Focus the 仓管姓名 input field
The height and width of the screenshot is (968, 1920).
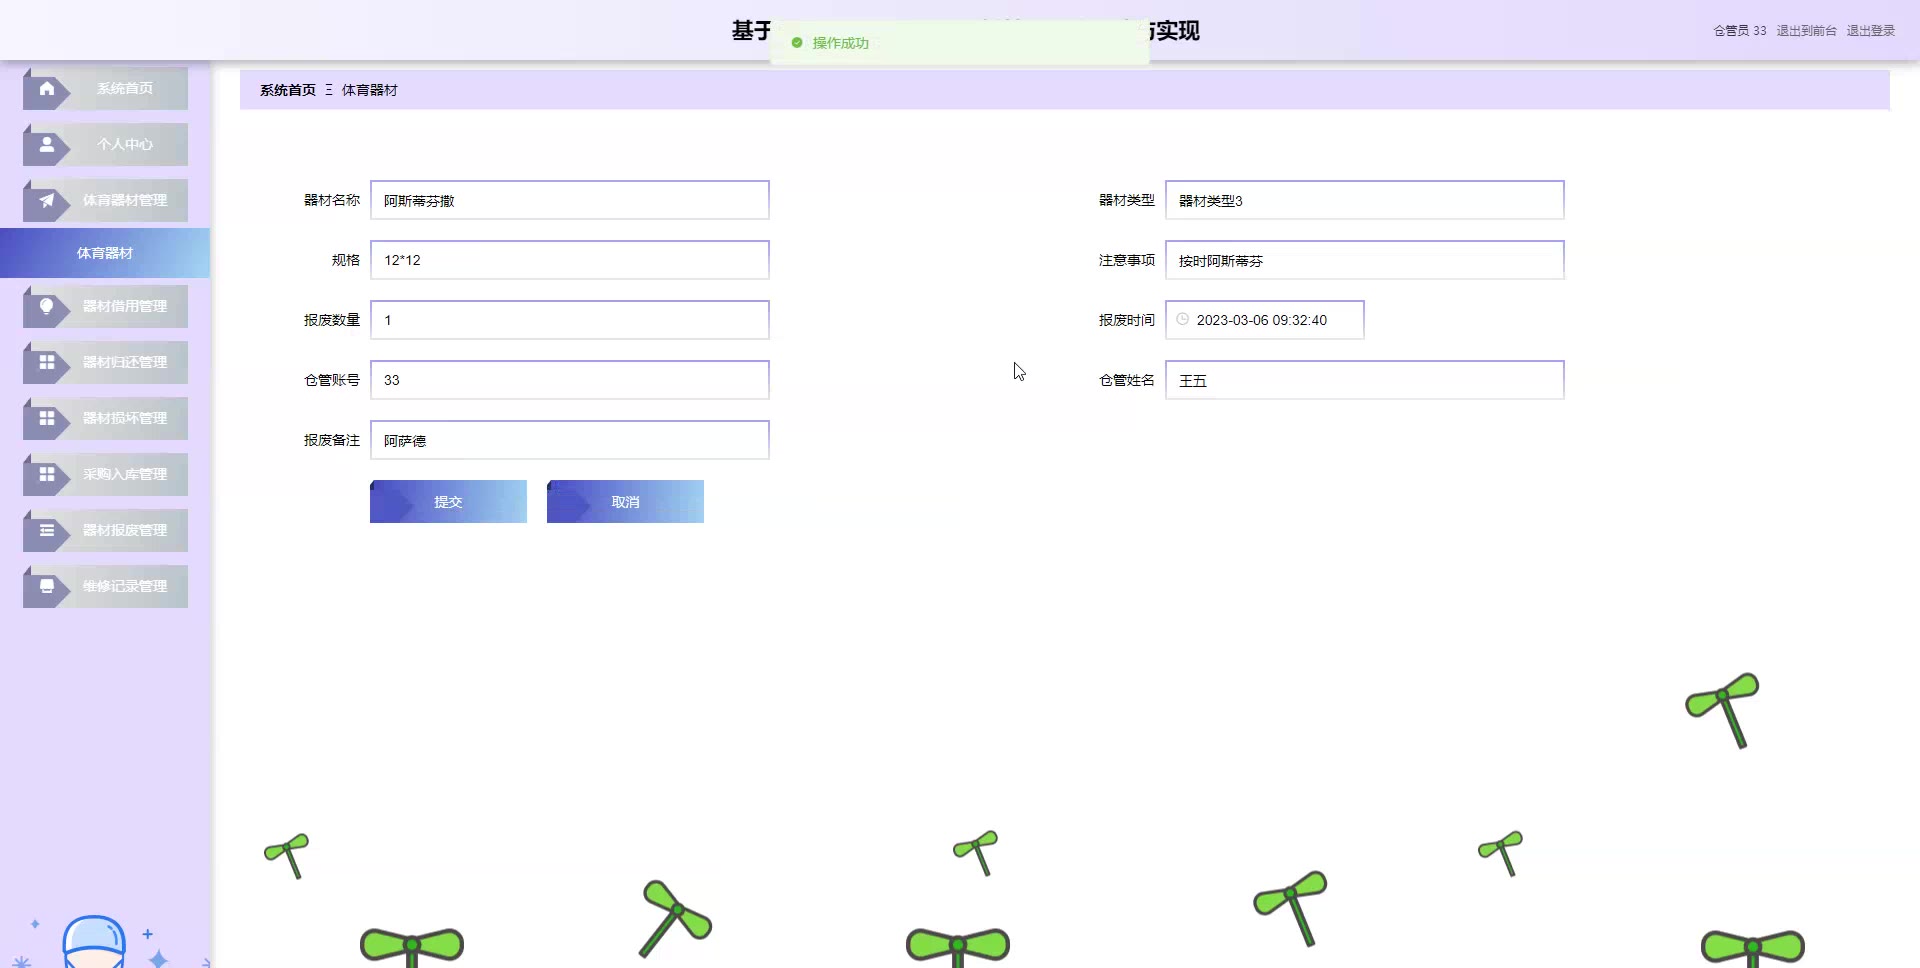click(1365, 380)
